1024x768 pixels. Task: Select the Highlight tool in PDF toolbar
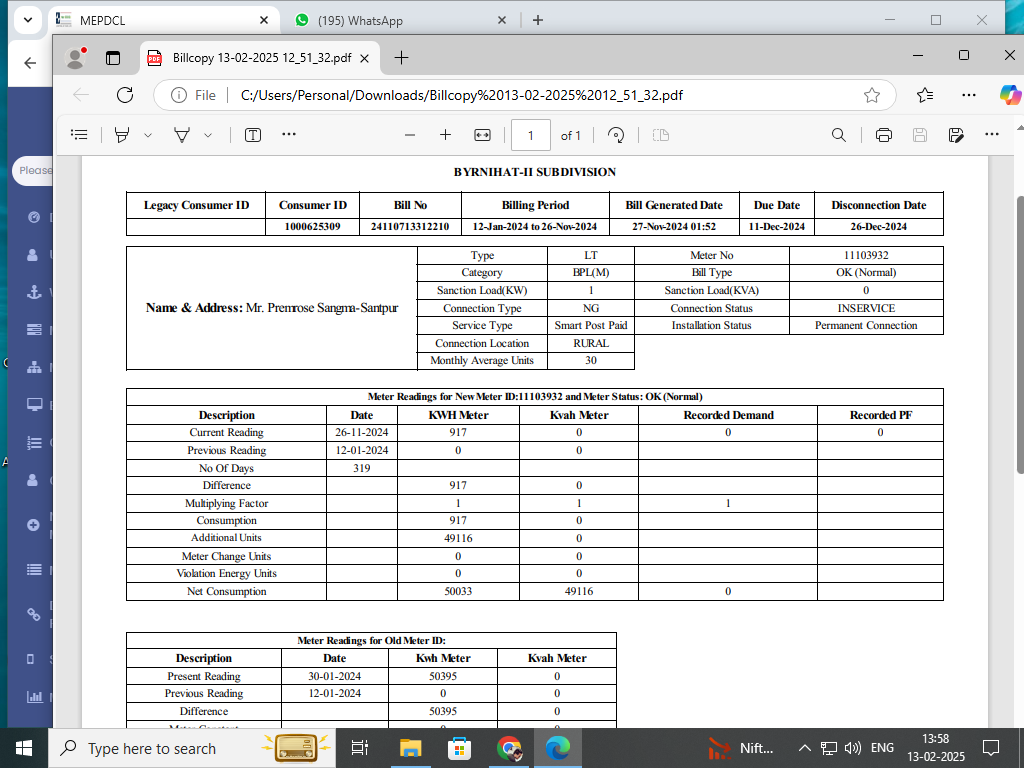click(x=122, y=135)
